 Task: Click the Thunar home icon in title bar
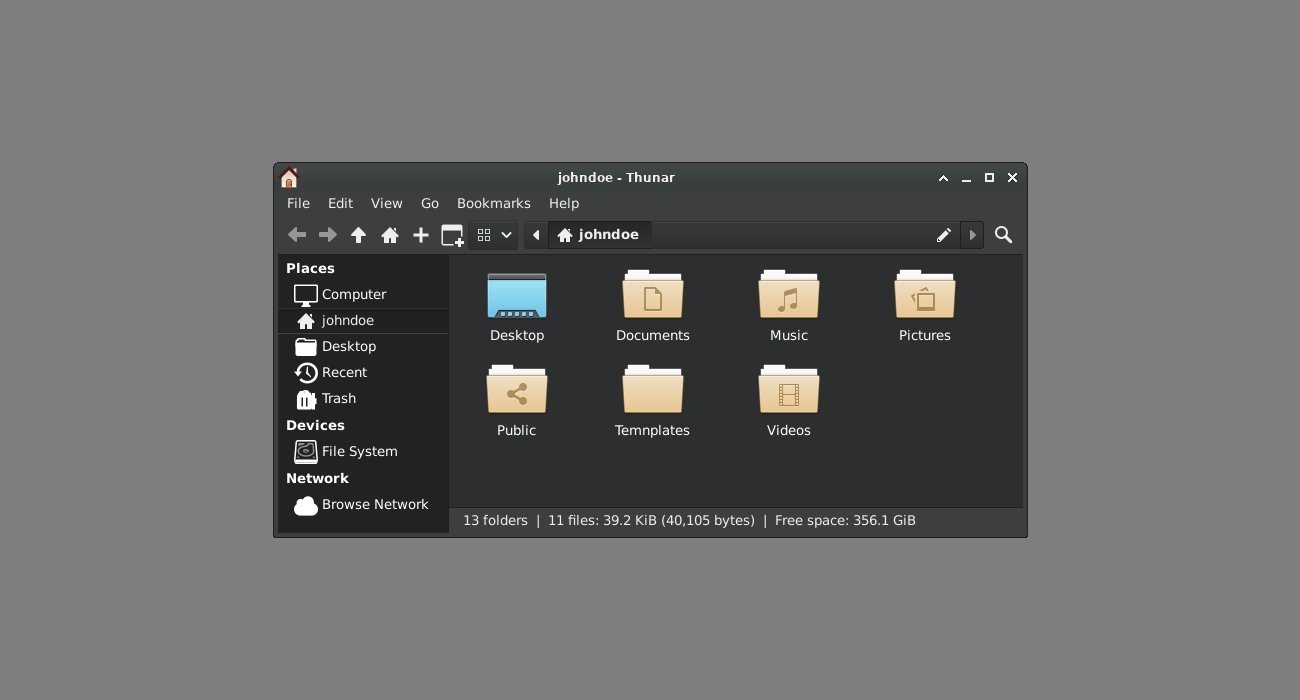[289, 178]
